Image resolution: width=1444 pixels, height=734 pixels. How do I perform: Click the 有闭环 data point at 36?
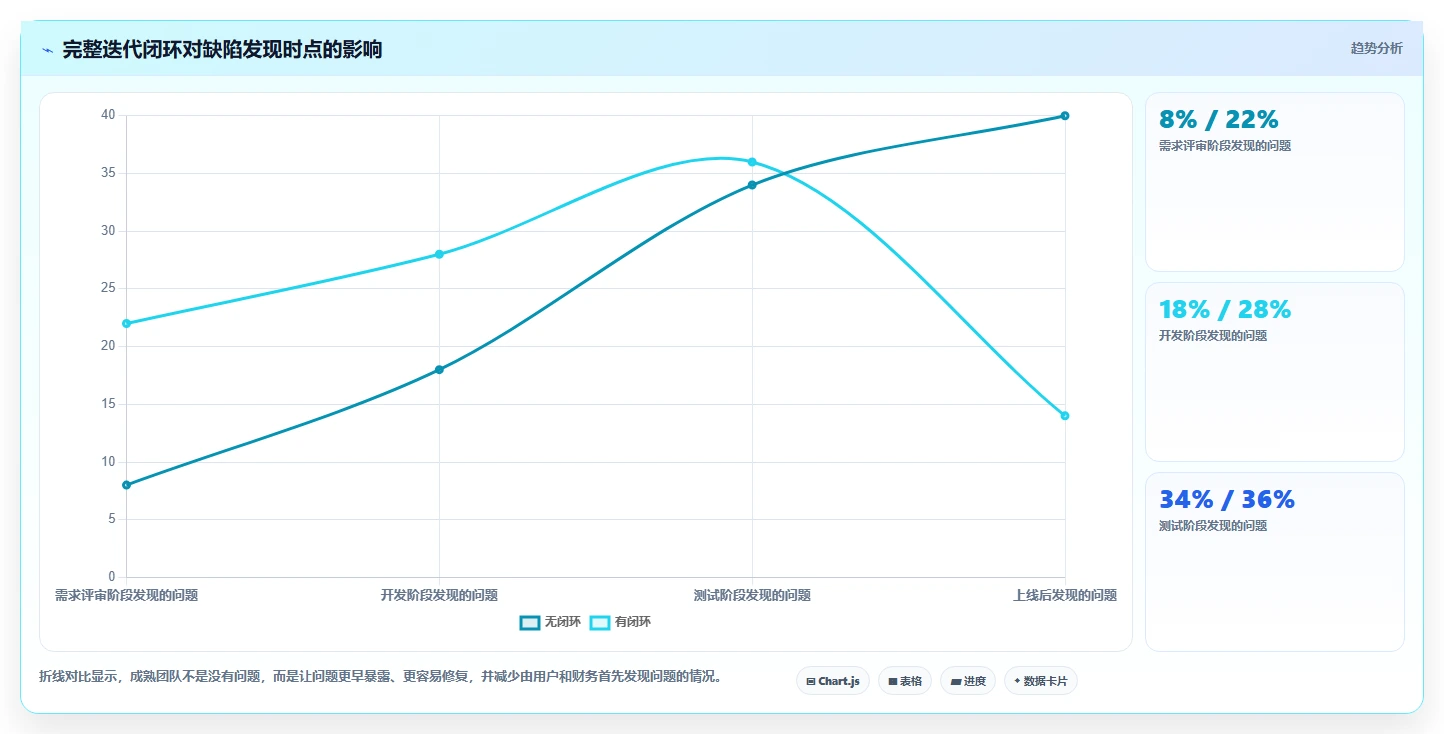pyautogui.click(x=752, y=162)
